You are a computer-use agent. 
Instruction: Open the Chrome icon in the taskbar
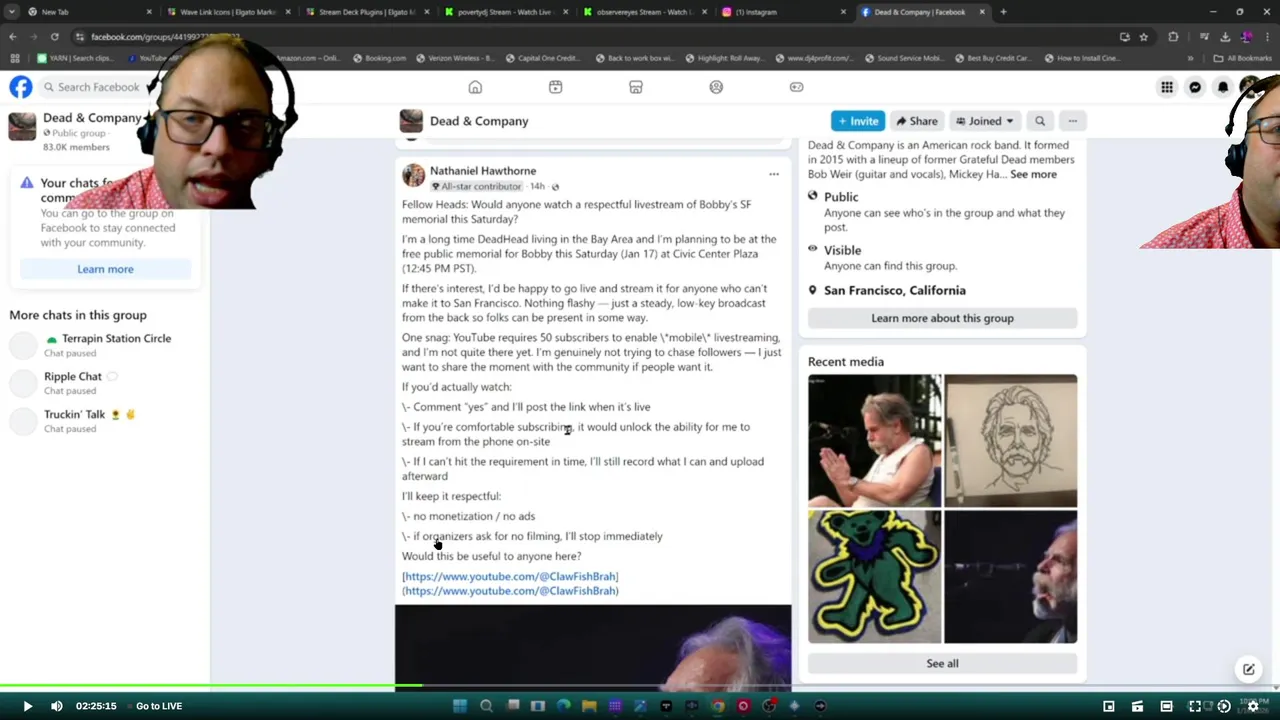717,706
